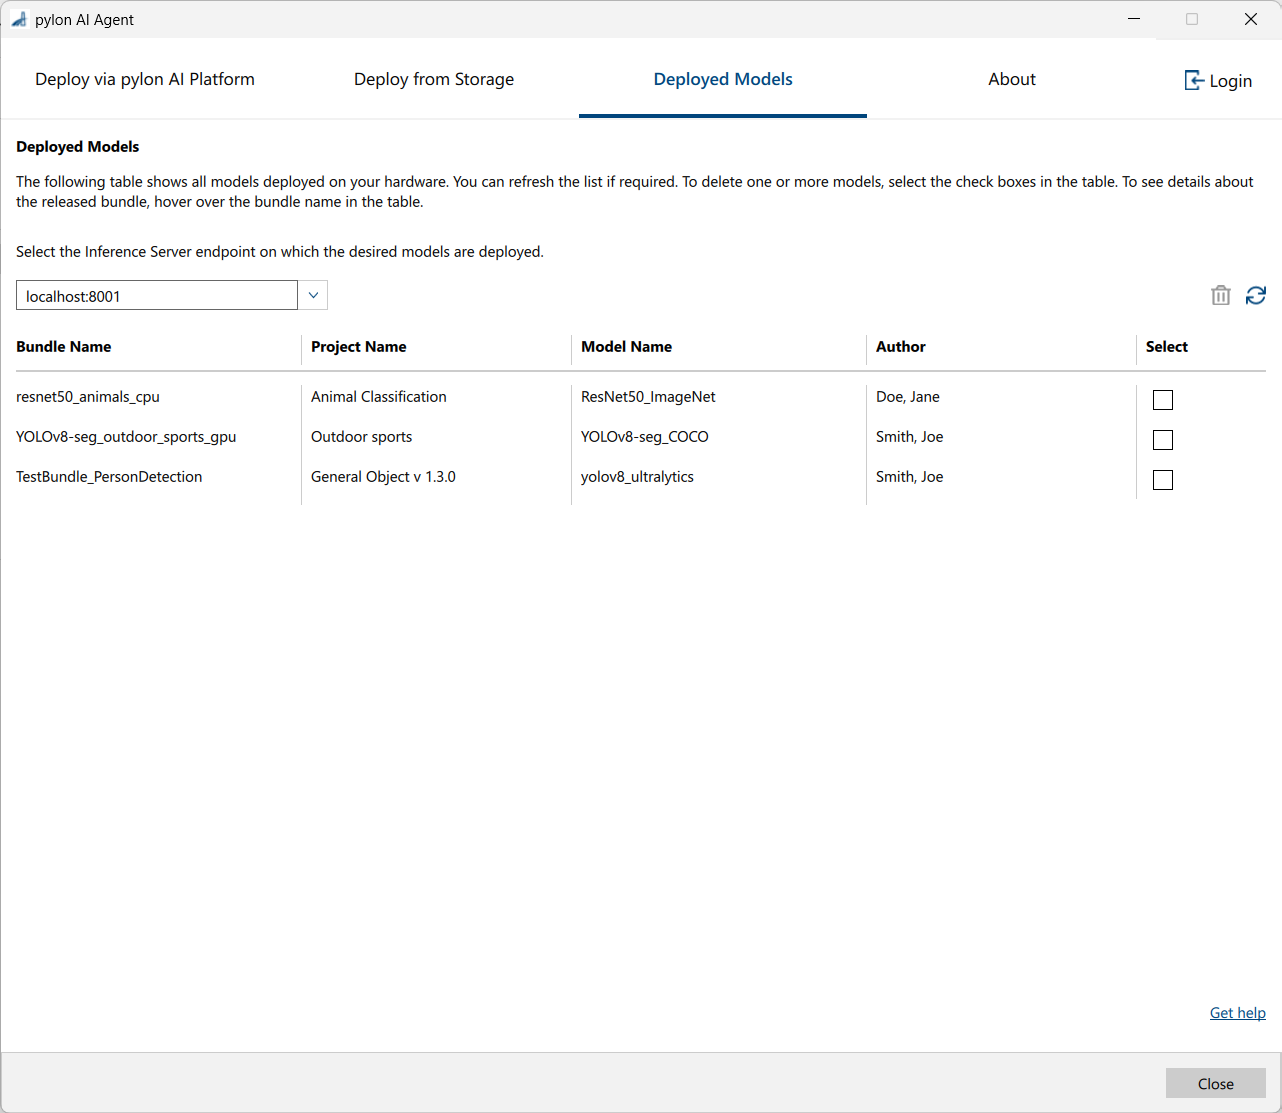Viewport: 1282px width, 1113px height.
Task: Click the localhost:8001 endpoint field
Action: pos(157,295)
